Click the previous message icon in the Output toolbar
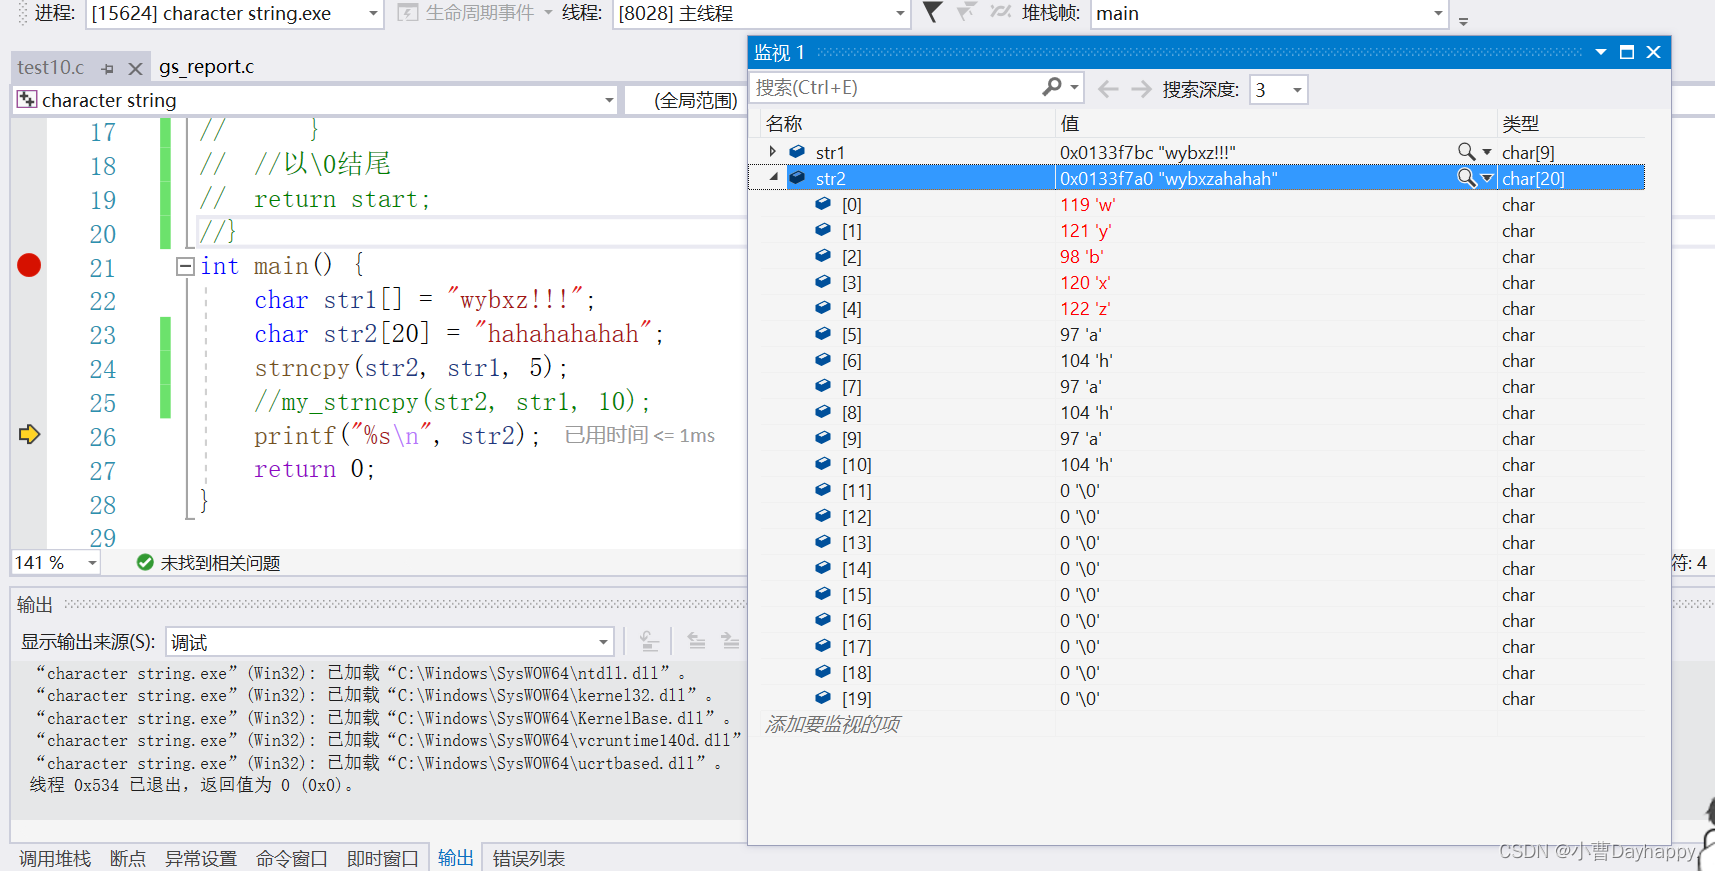The height and width of the screenshot is (871, 1715). click(x=696, y=641)
